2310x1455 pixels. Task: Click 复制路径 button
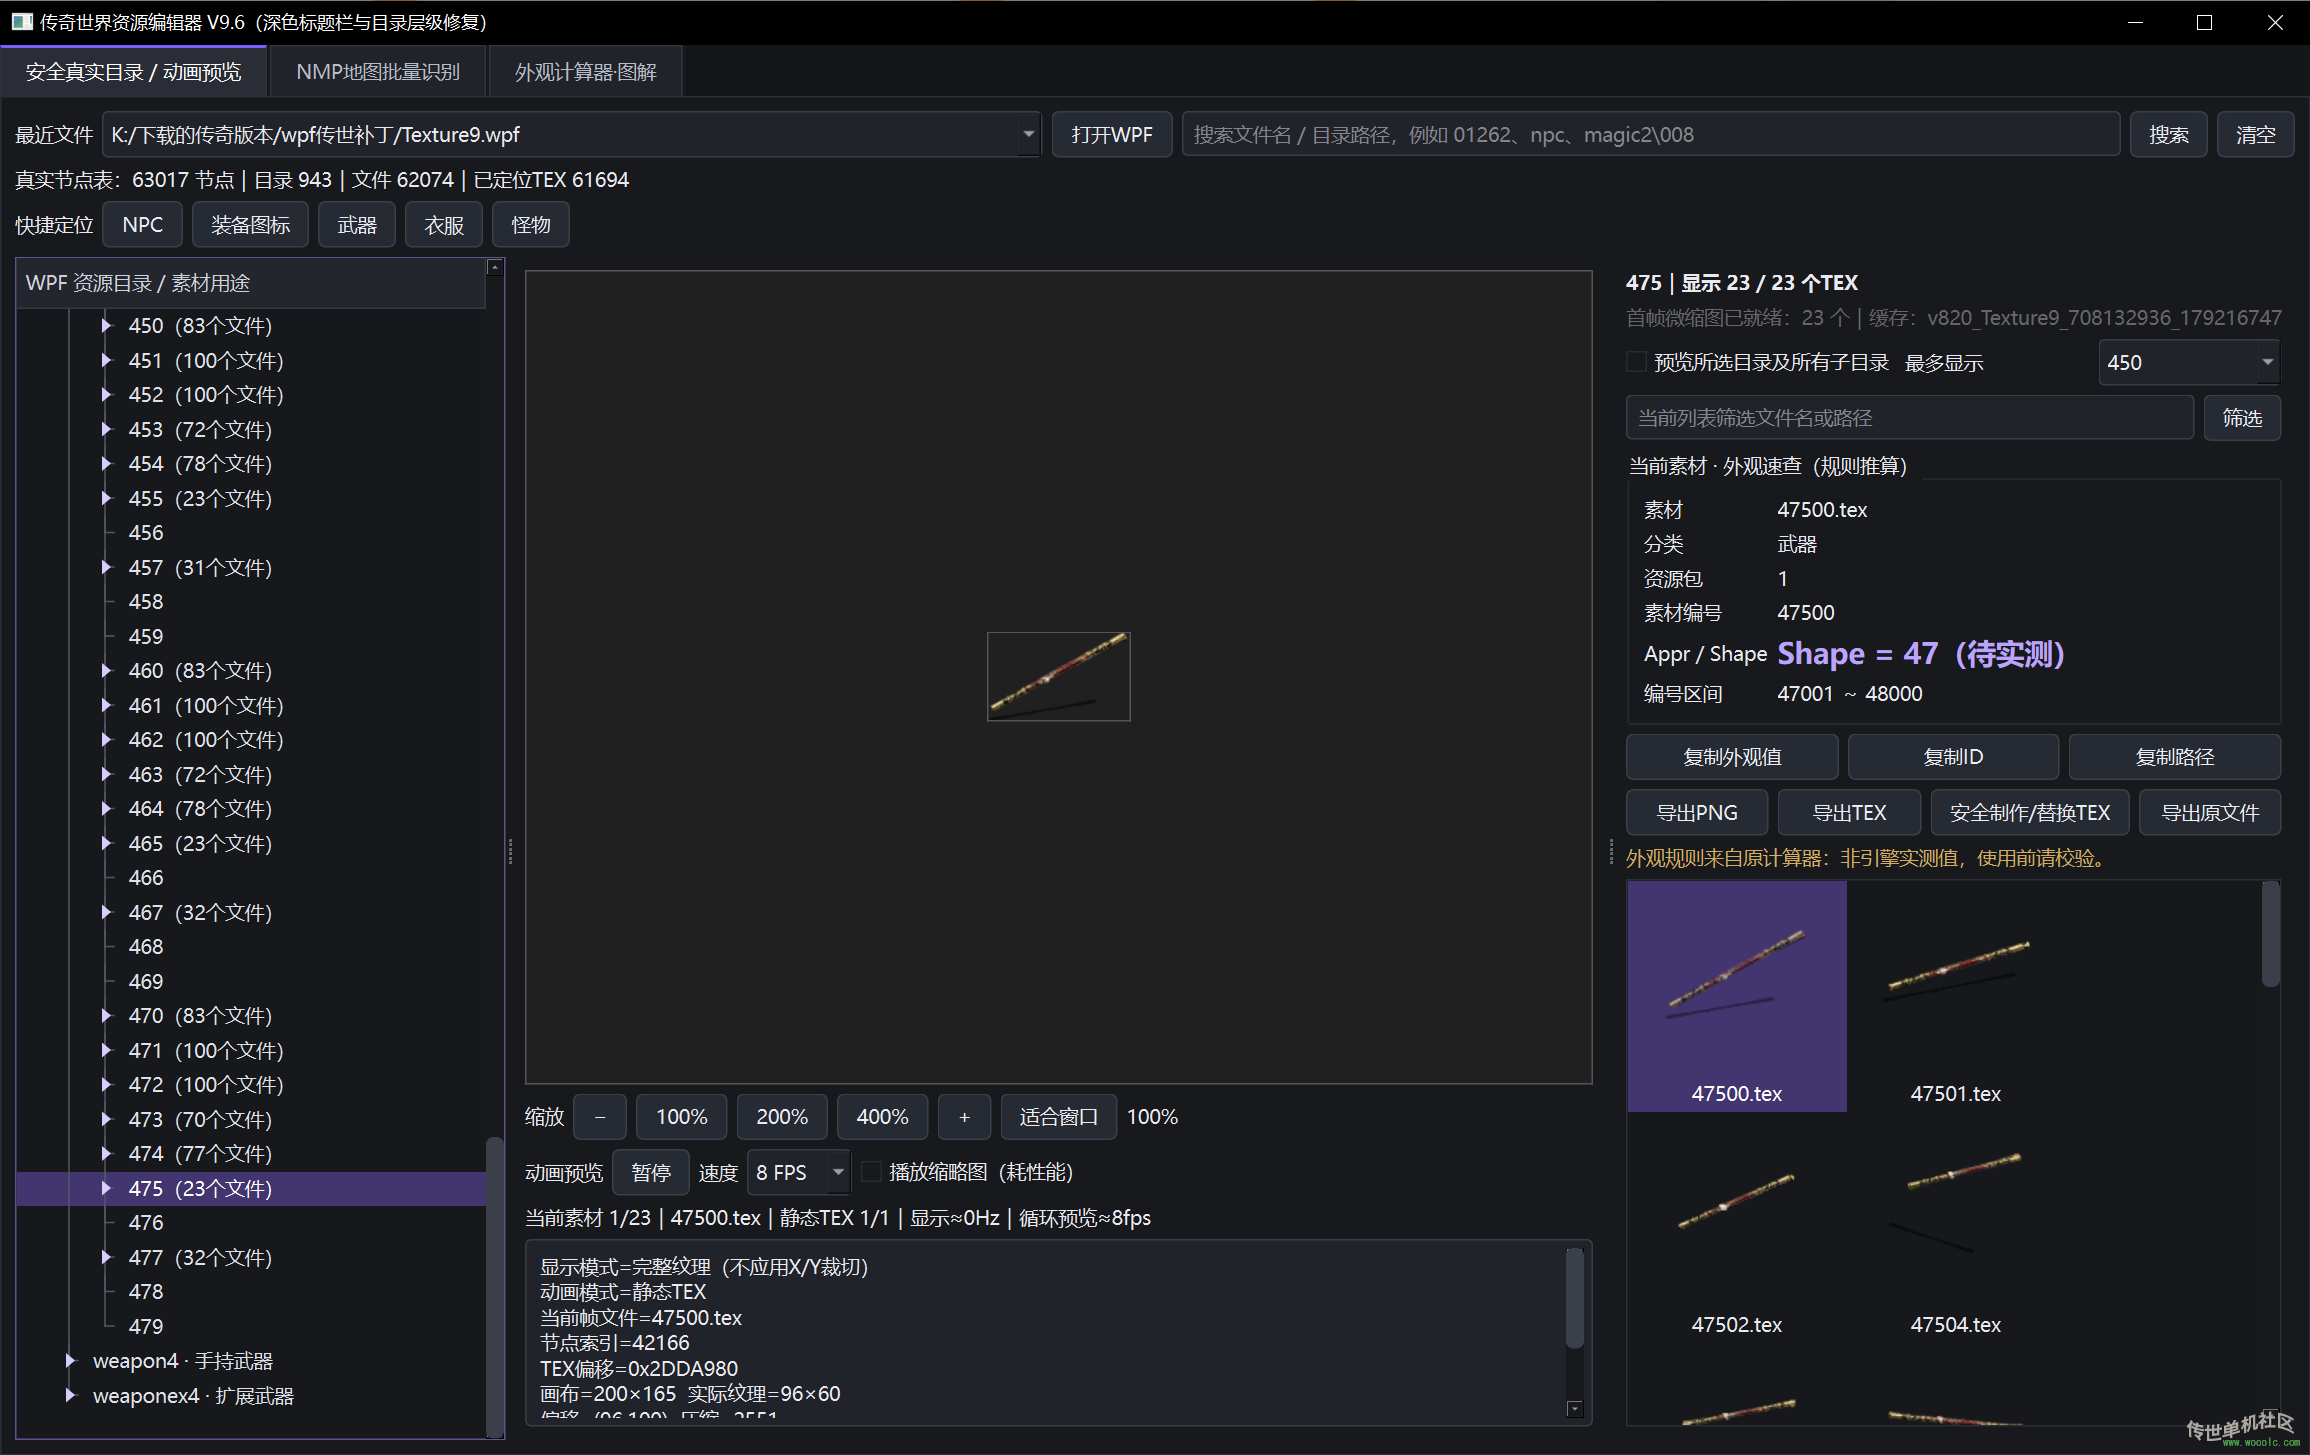[x=2174, y=757]
